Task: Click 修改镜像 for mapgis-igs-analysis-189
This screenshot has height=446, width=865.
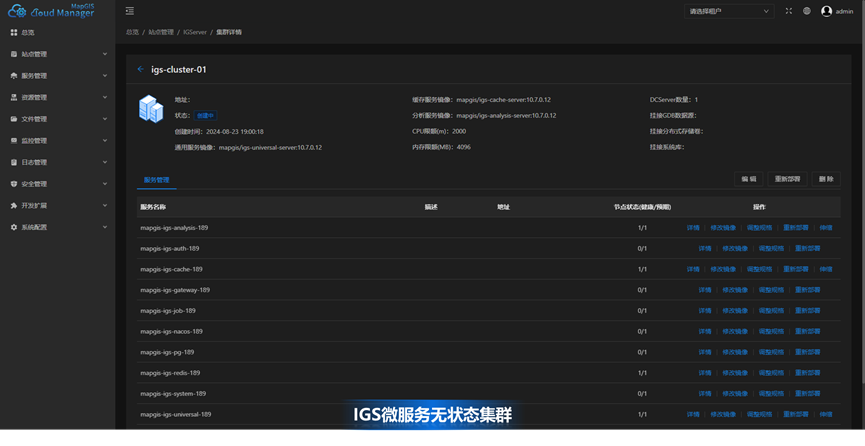Action: click(723, 227)
